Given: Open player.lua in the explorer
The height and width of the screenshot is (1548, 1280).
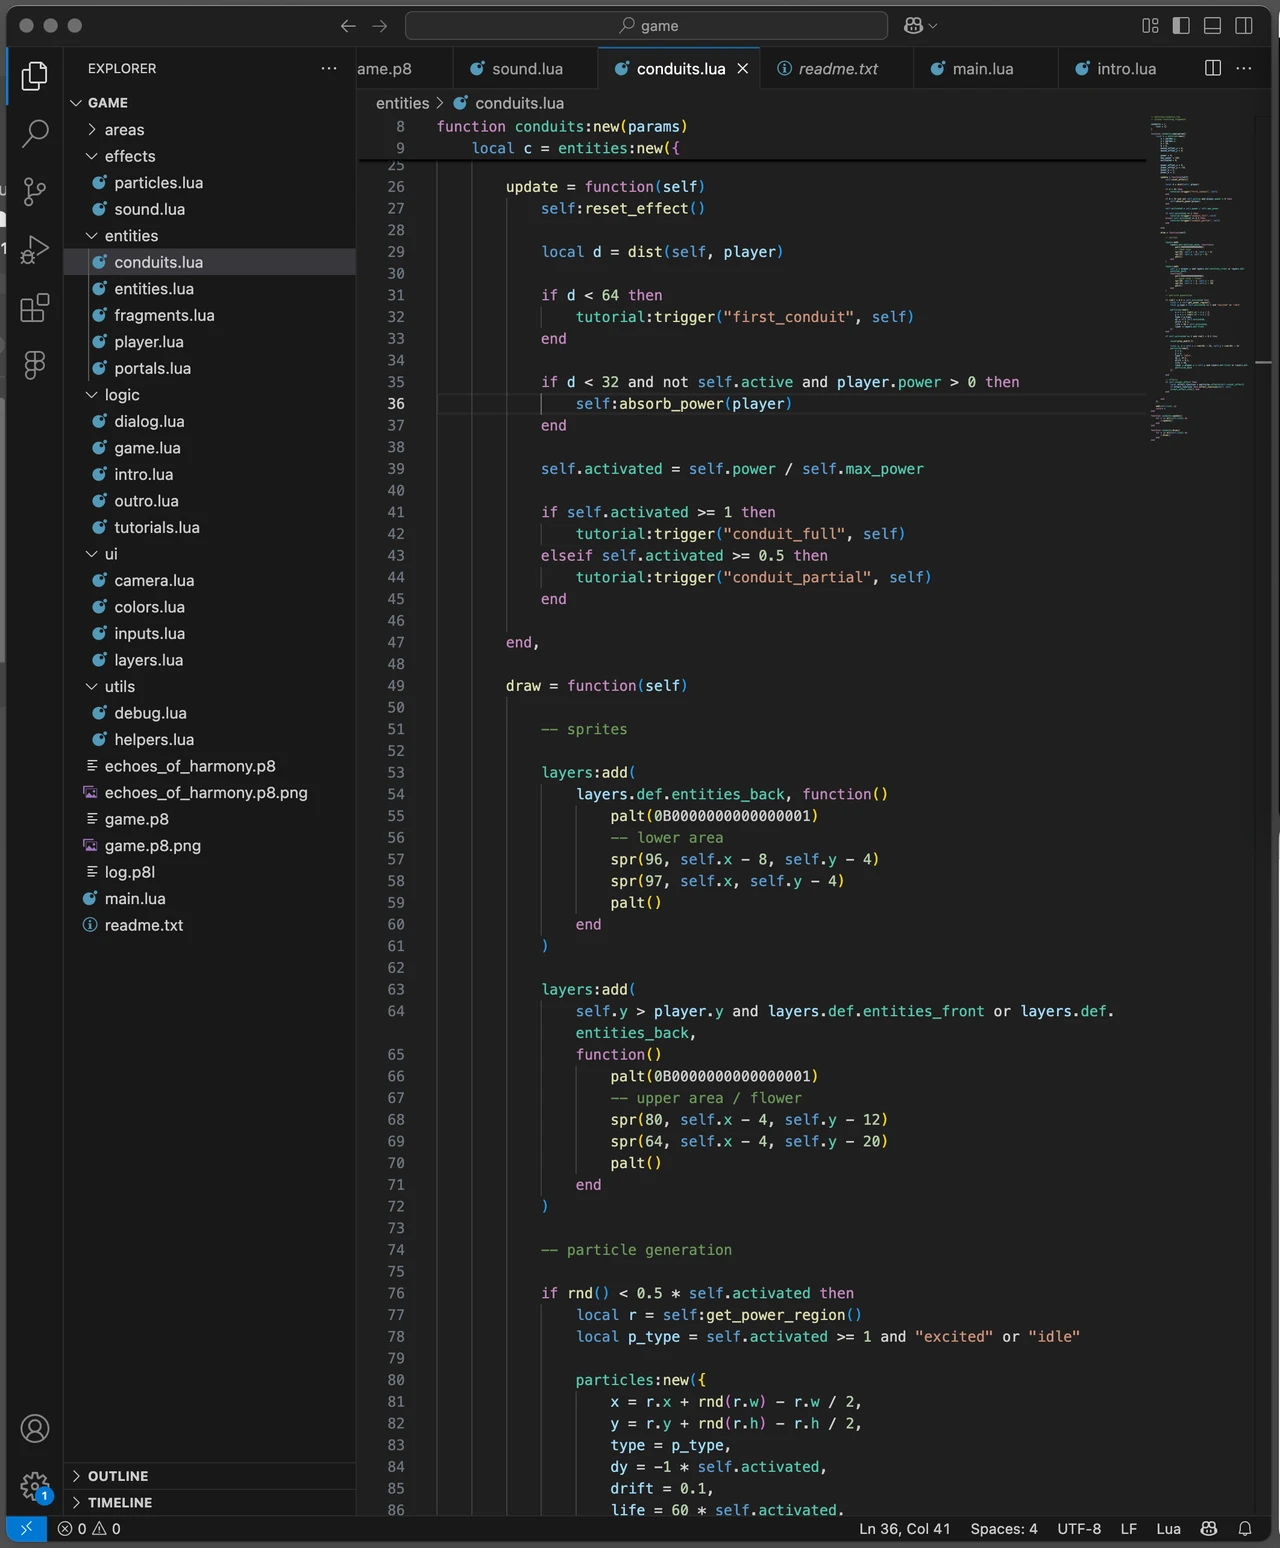Looking at the screenshot, I should pos(210,342).
